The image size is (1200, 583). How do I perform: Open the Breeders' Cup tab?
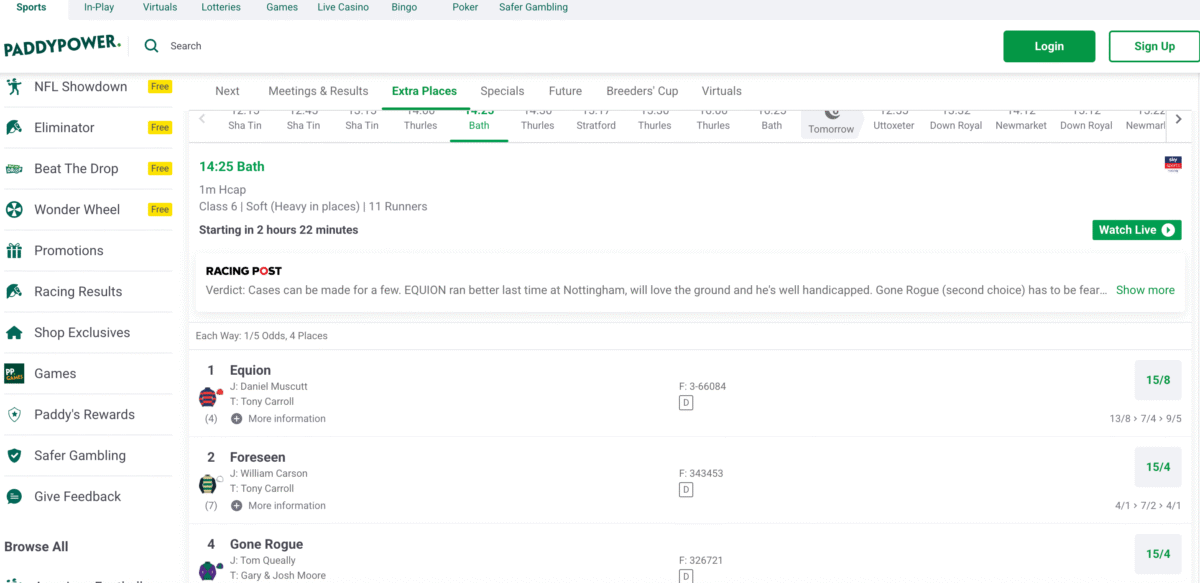642,91
